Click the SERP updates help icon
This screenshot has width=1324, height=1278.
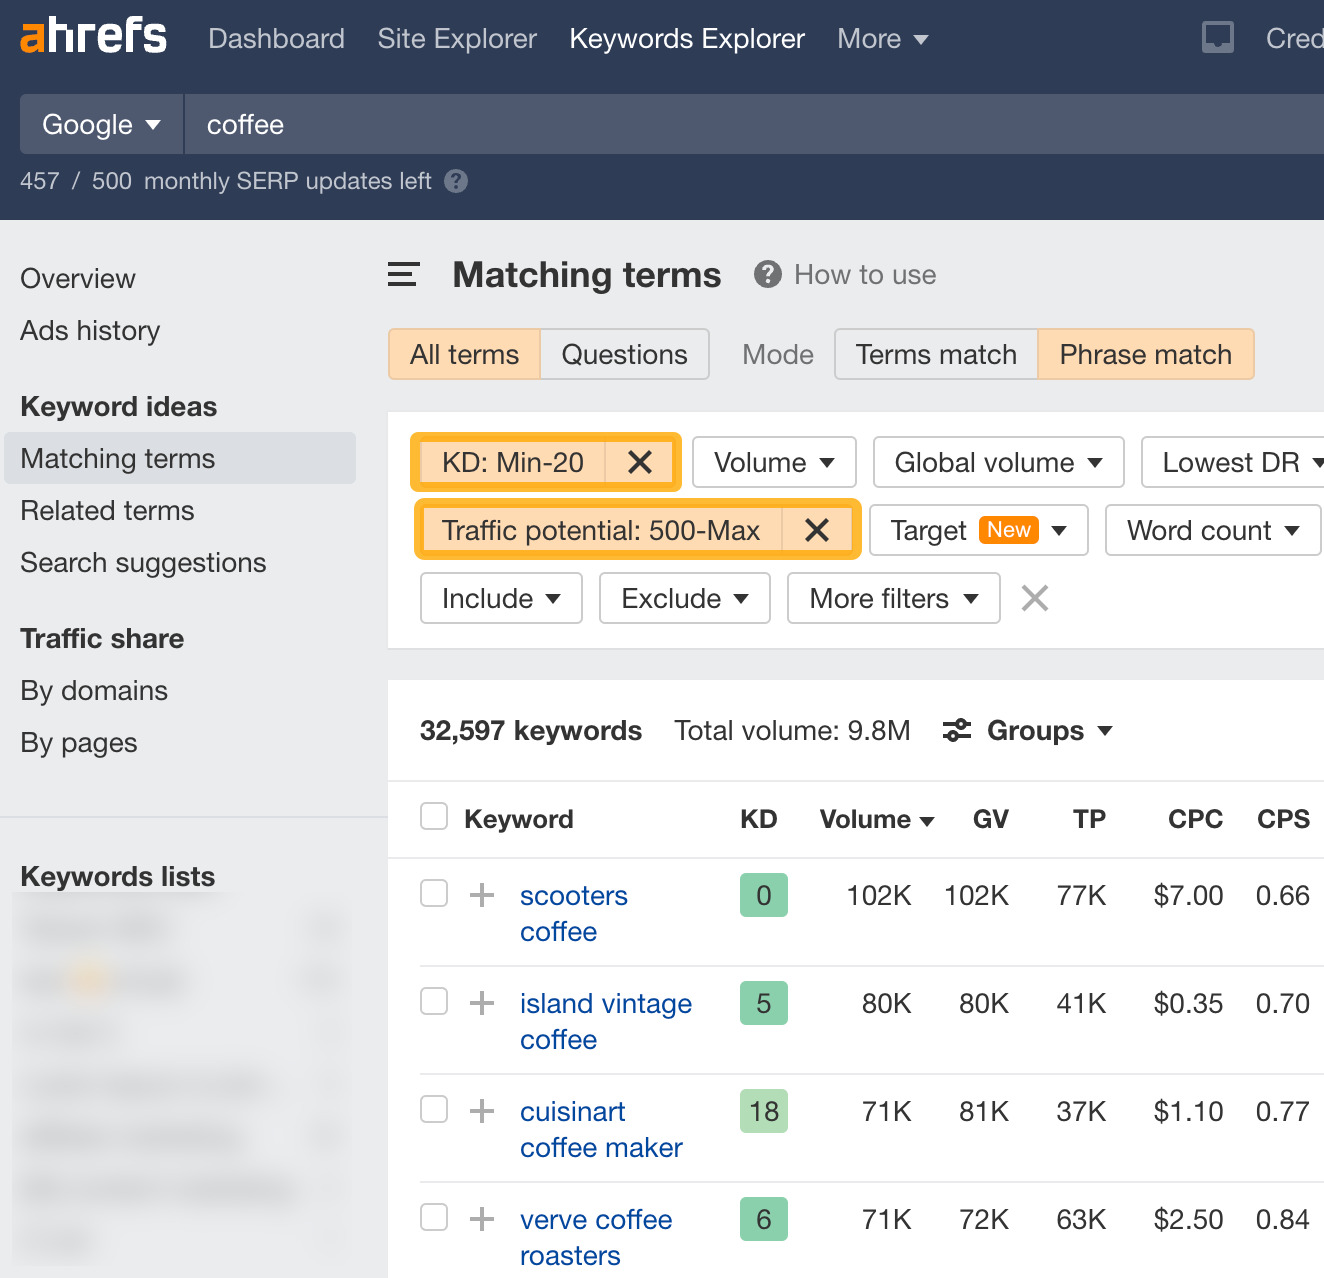[456, 181]
